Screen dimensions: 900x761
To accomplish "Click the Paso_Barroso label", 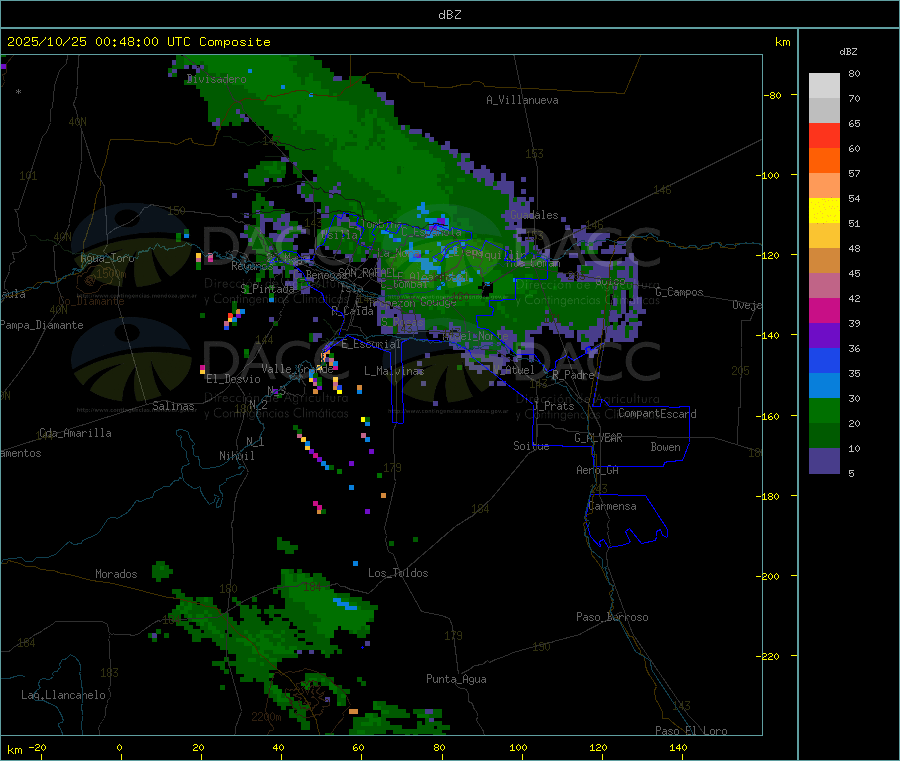I will (x=612, y=617).
